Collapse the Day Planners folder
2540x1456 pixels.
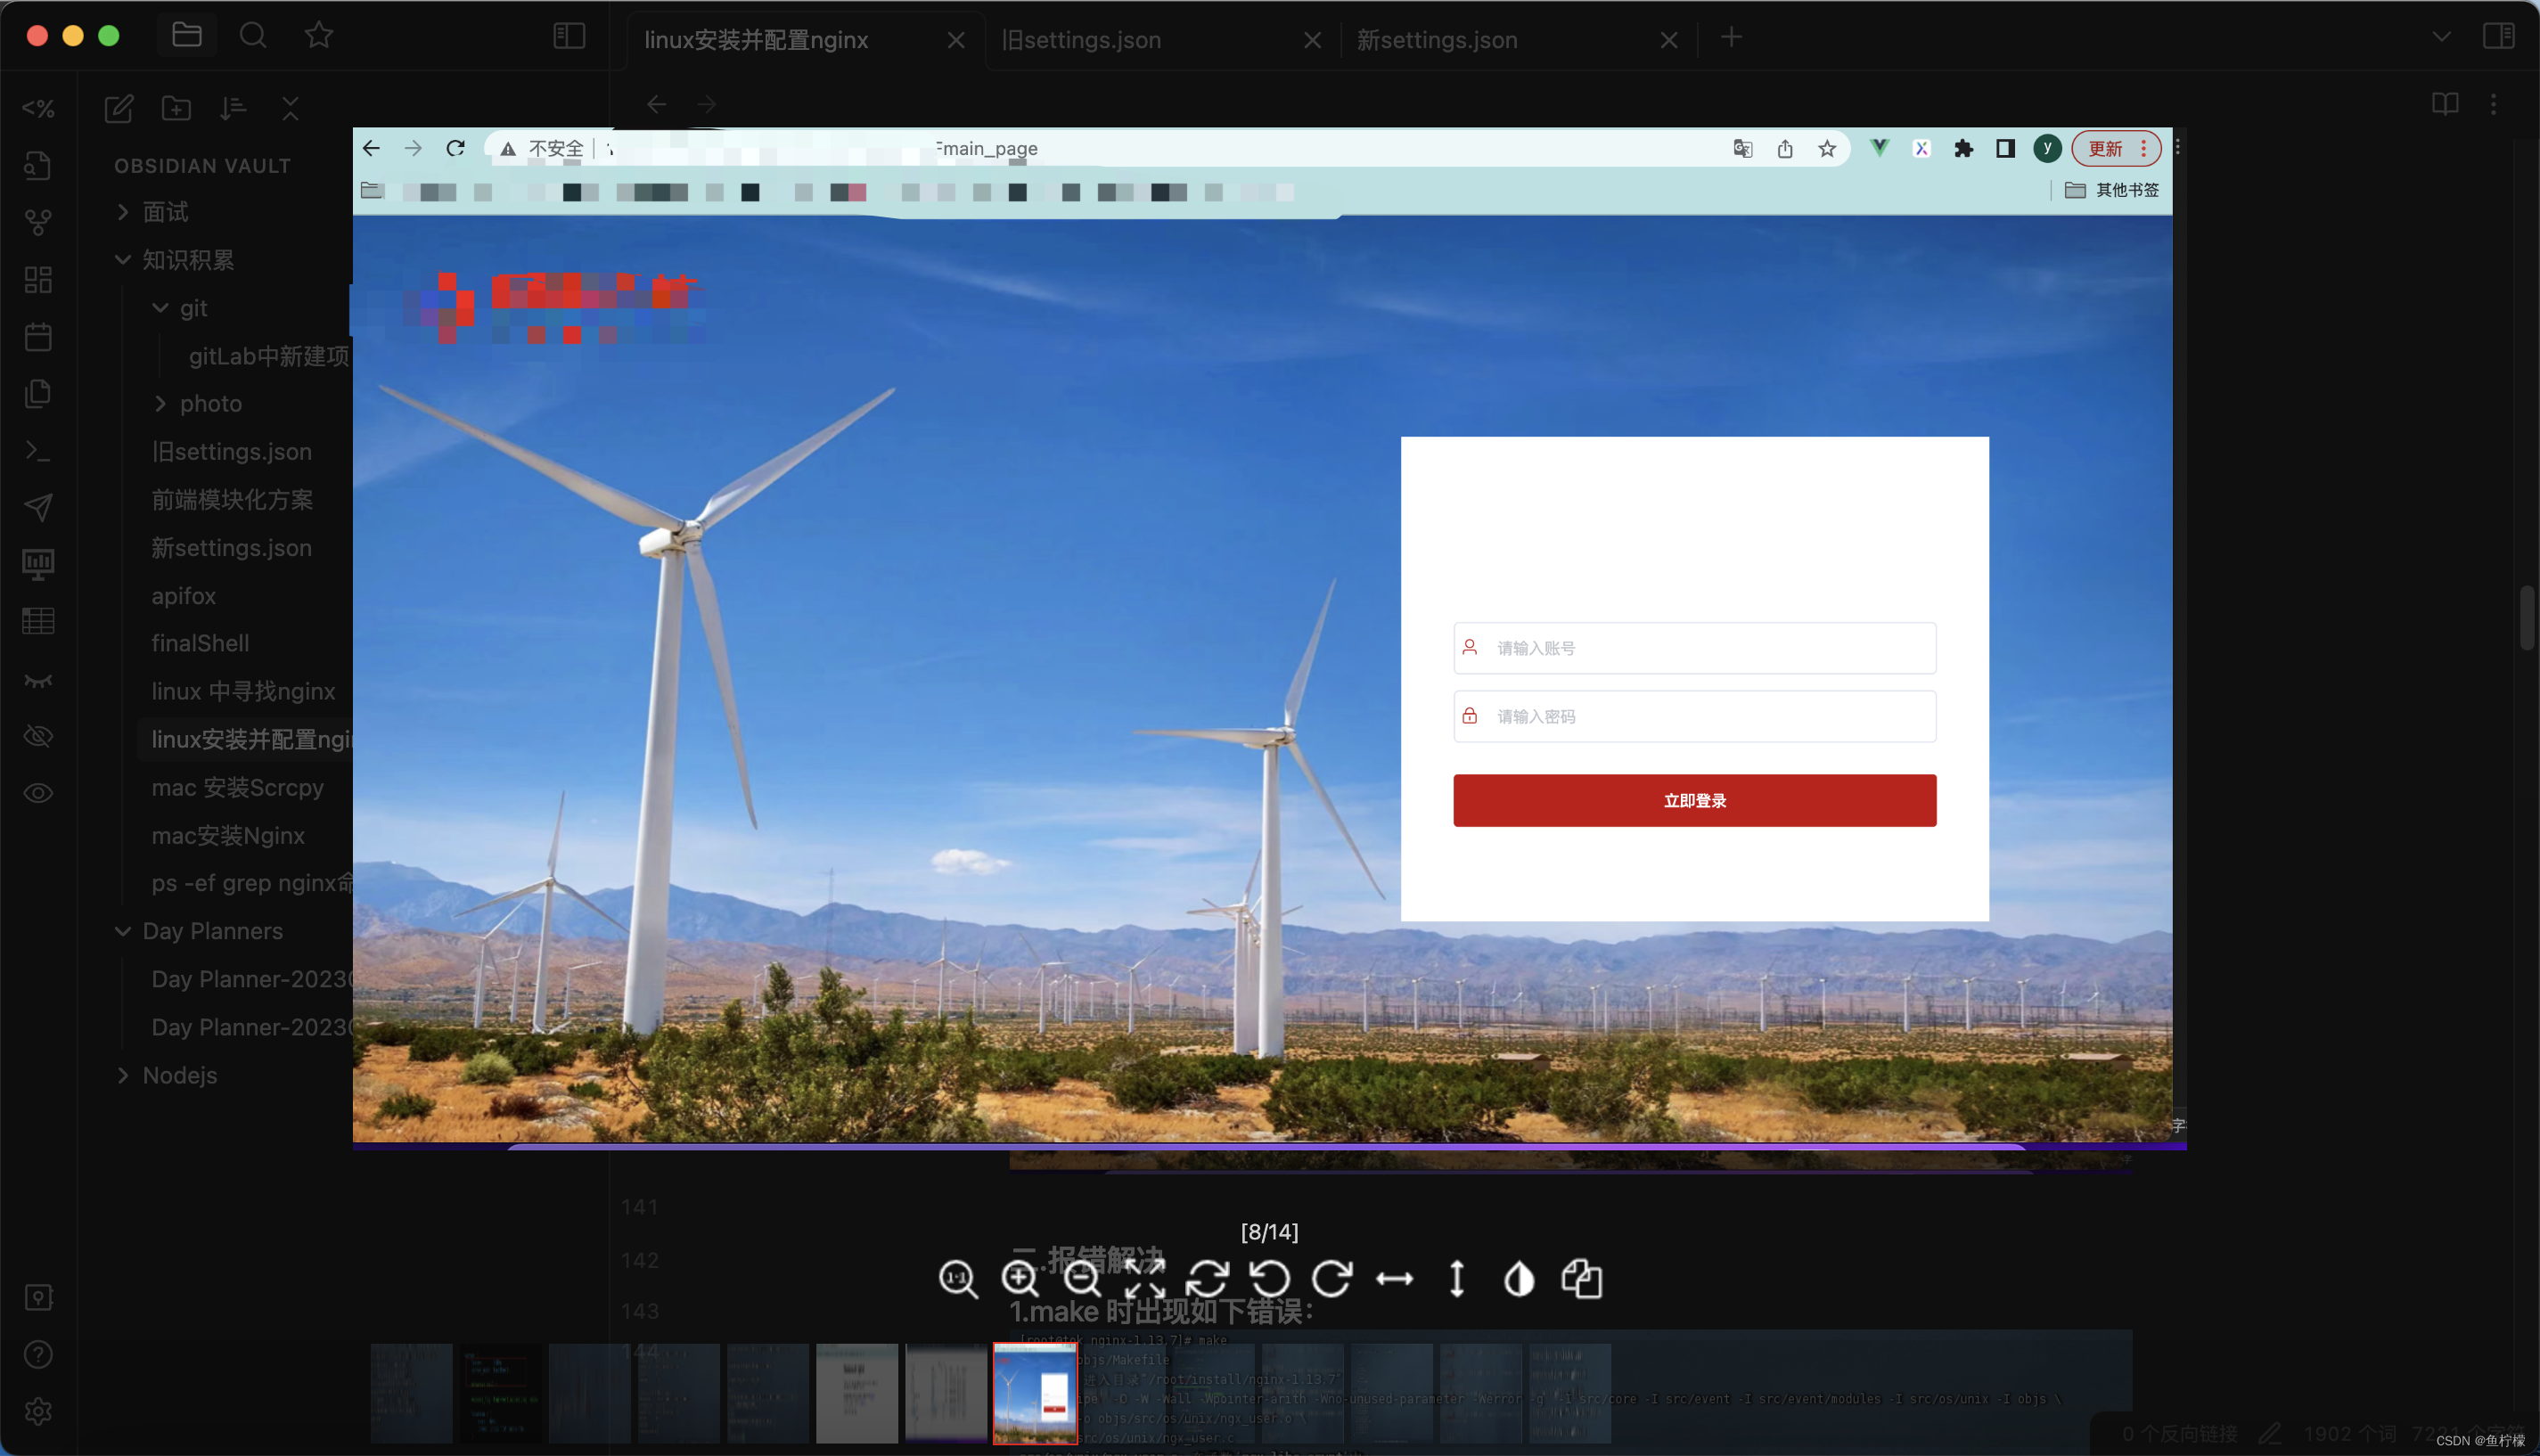pyautogui.click(x=122, y=931)
